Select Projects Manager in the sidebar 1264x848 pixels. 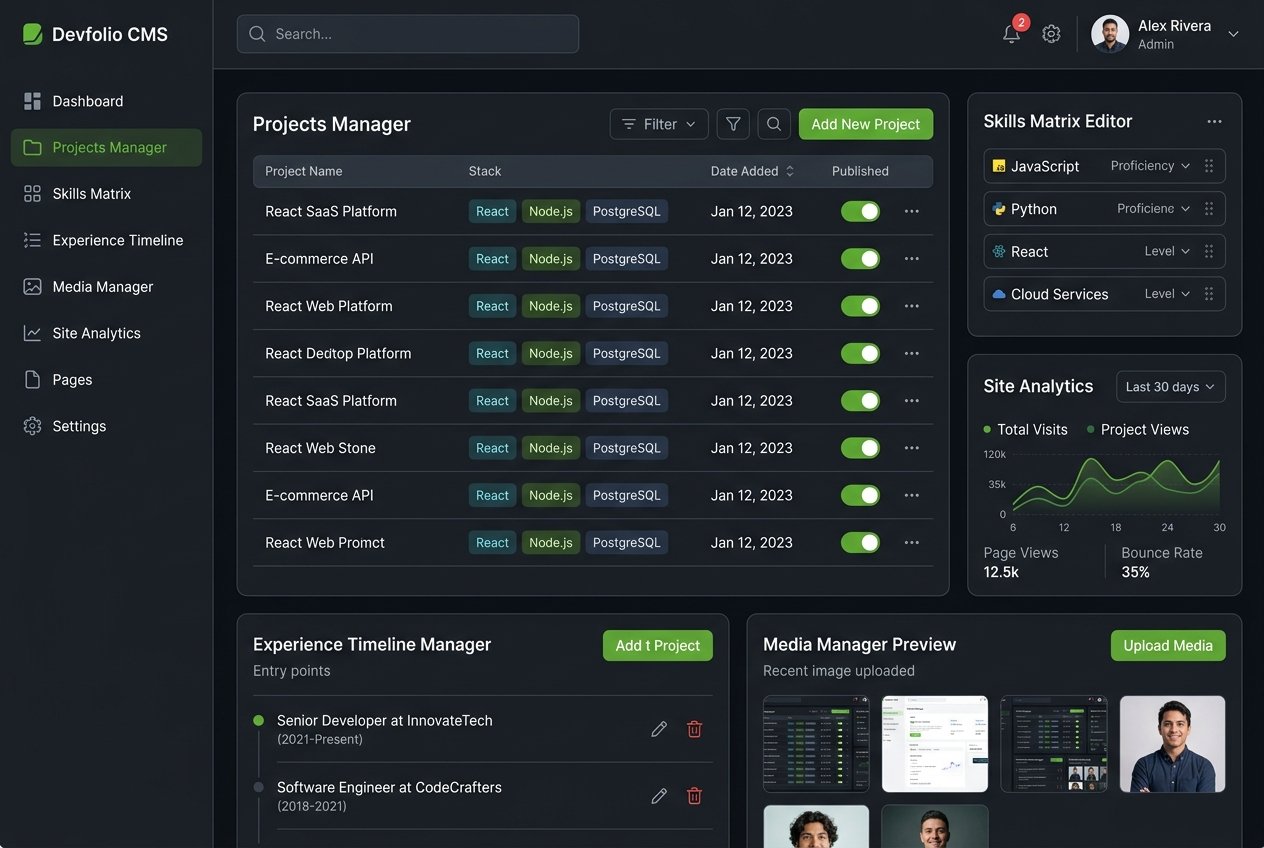point(106,147)
